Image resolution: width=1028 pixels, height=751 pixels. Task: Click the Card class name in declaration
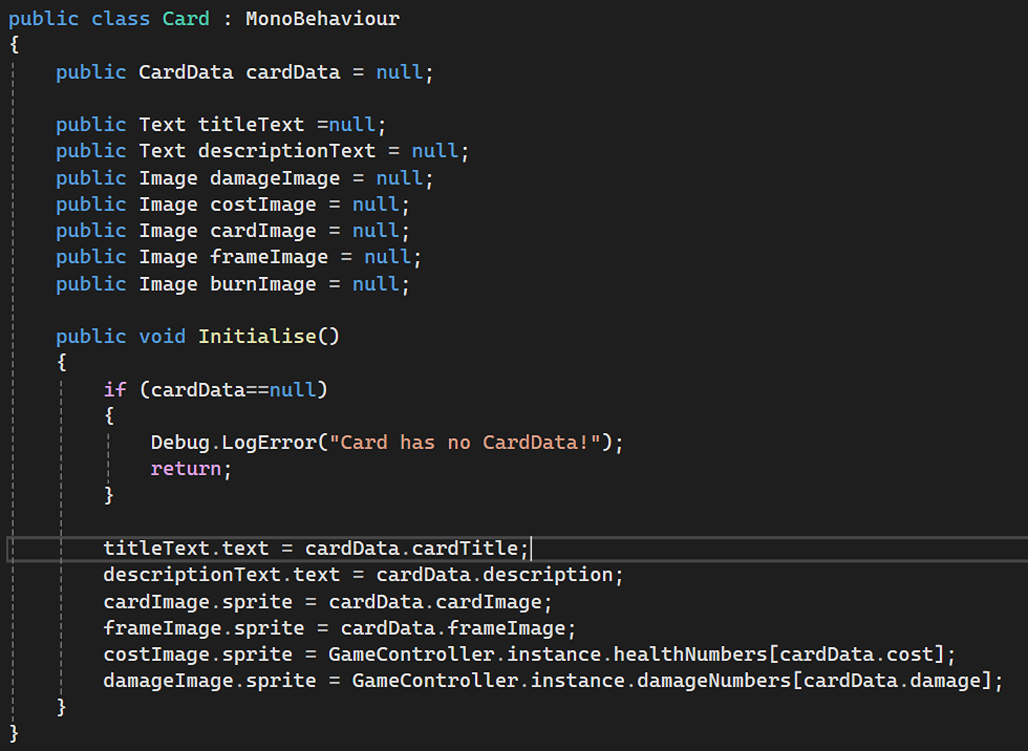click(186, 19)
